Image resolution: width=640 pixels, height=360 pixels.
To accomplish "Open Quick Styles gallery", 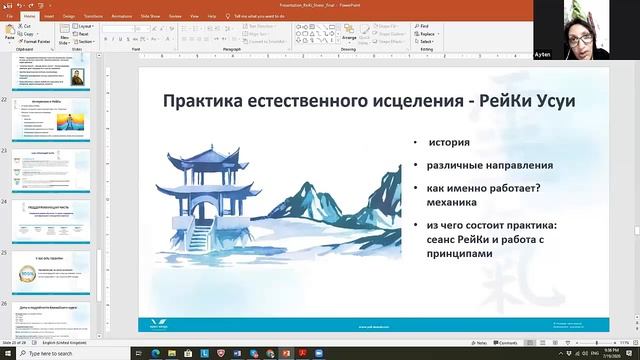I will [x=364, y=33].
